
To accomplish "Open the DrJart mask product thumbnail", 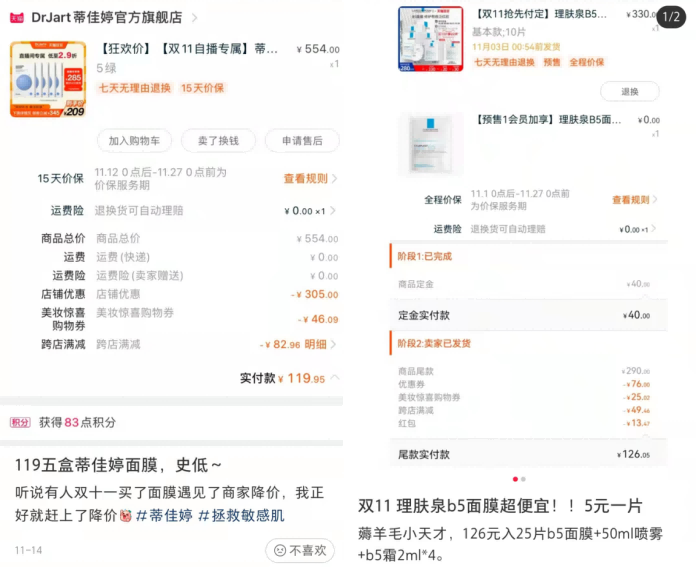I will (48, 80).
